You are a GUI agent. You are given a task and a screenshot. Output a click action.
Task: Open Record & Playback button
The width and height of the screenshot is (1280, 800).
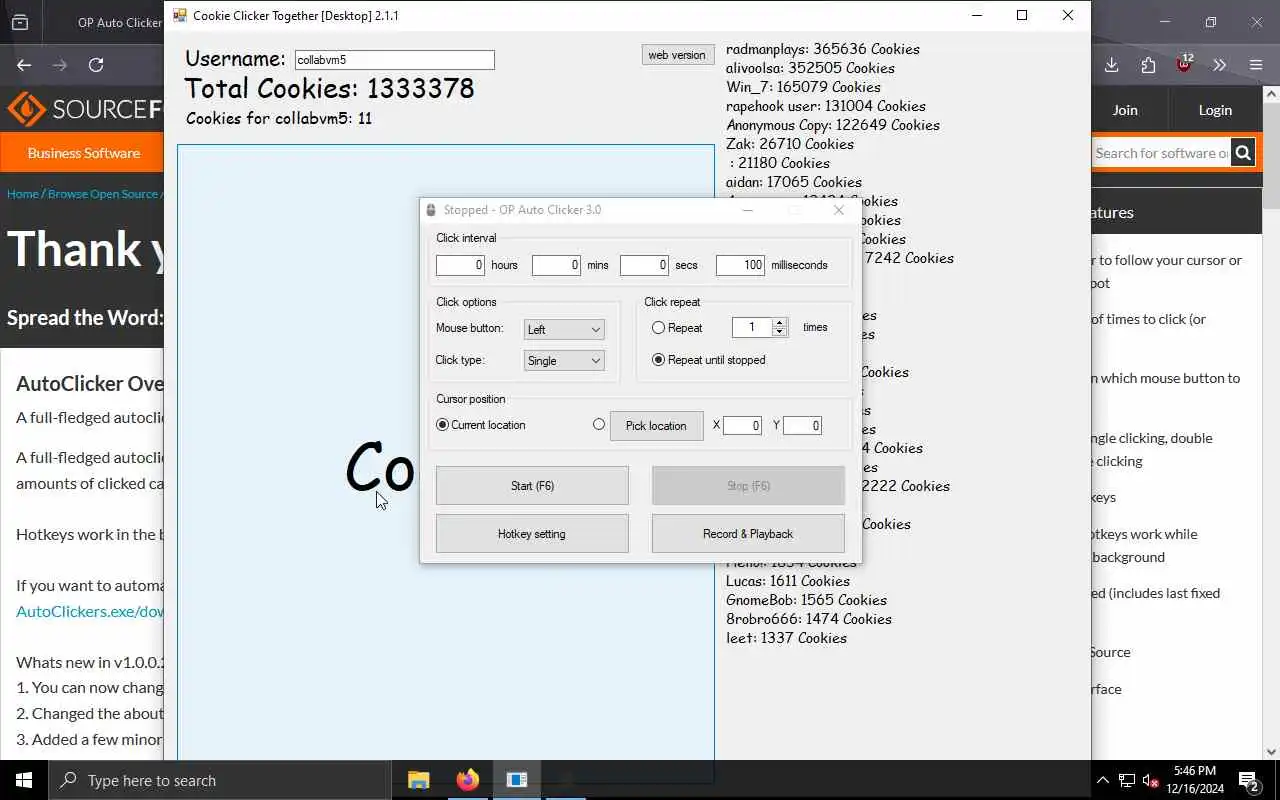pyautogui.click(x=748, y=533)
